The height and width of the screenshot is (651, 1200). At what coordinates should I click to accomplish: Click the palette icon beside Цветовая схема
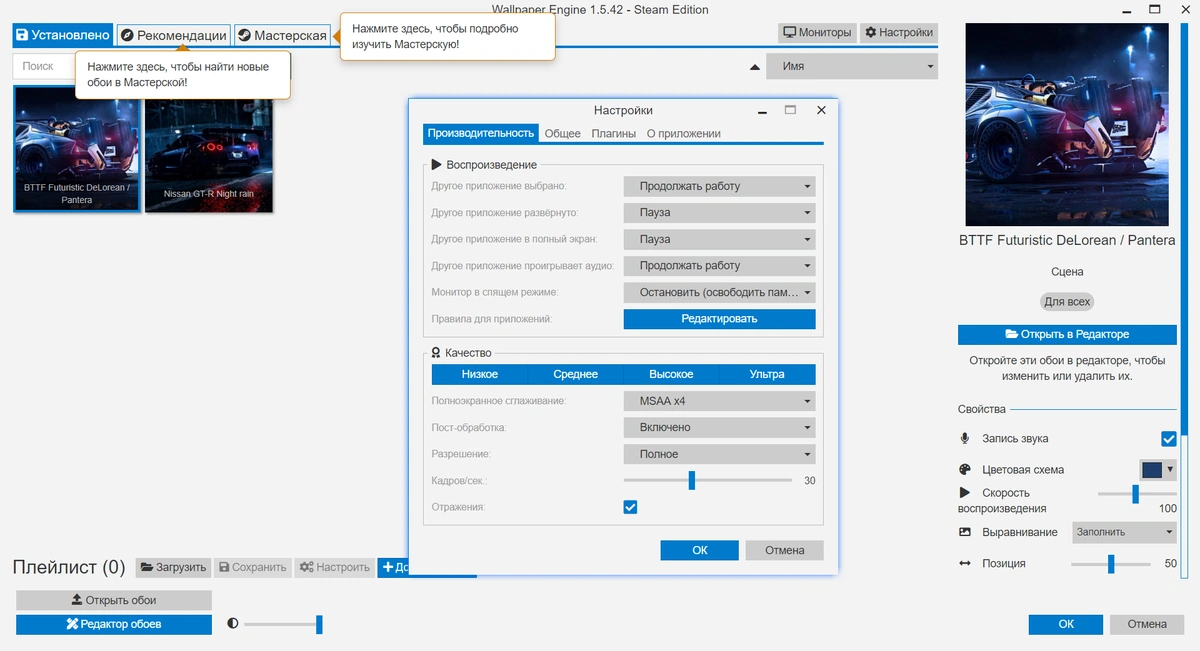coord(965,469)
